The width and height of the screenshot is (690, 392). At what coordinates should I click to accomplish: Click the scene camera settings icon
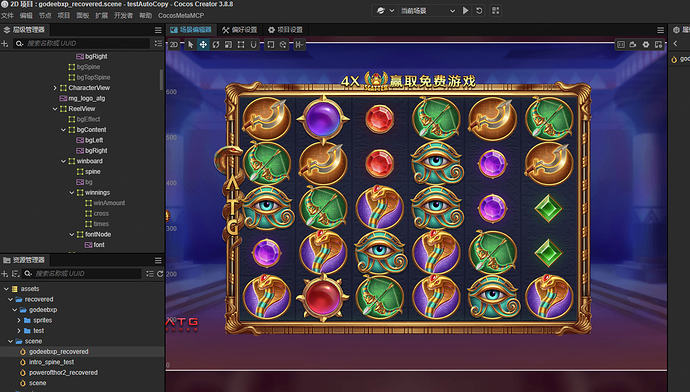pos(633,44)
